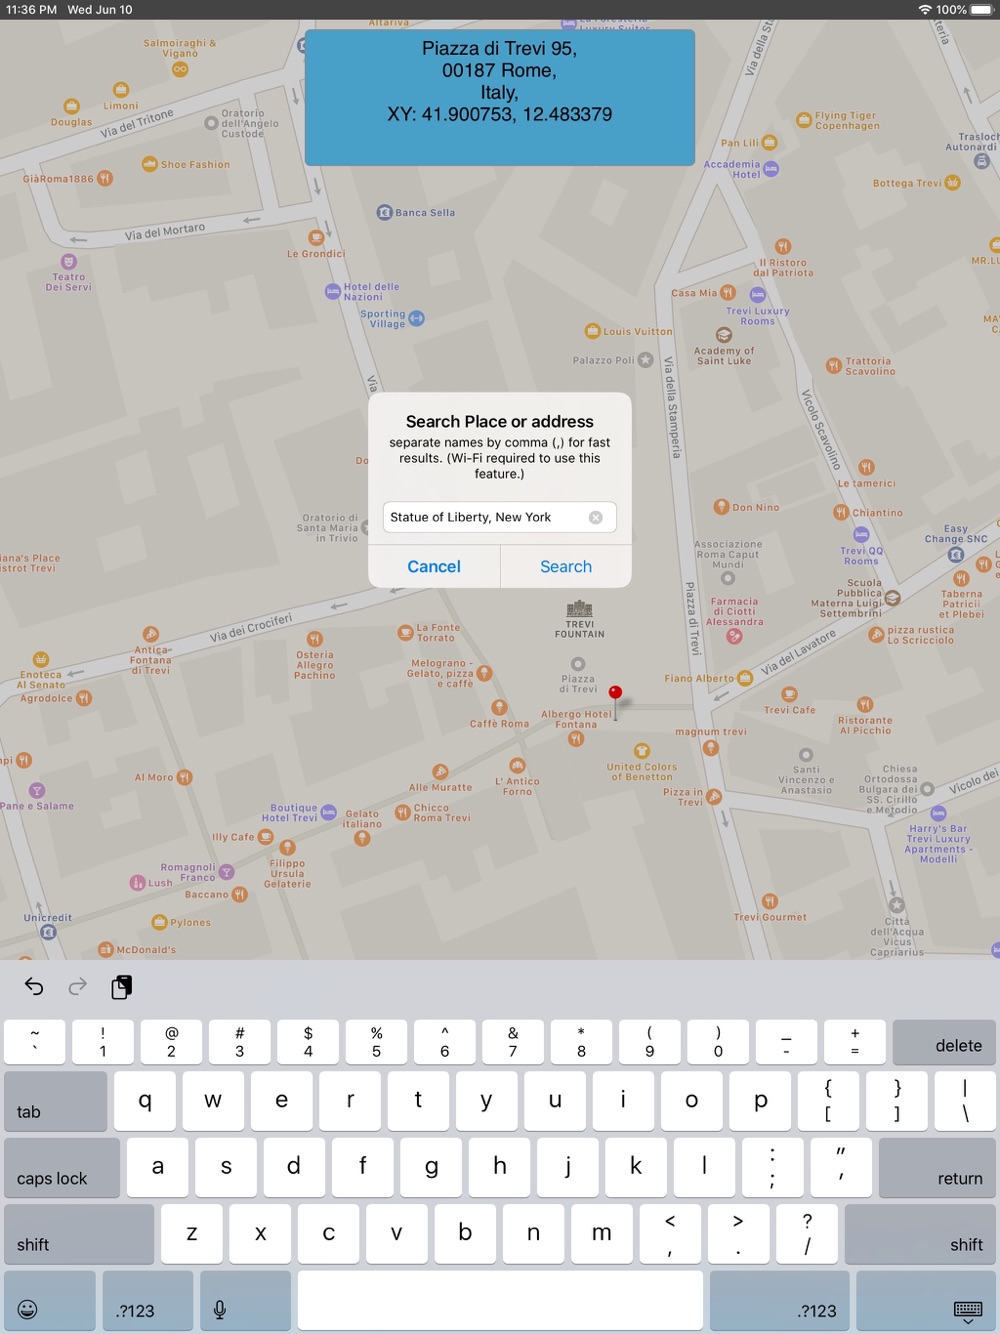1000x1334 pixels.
Task: Switch to symbols with right .?123 key
Action: pos(780,1301)
